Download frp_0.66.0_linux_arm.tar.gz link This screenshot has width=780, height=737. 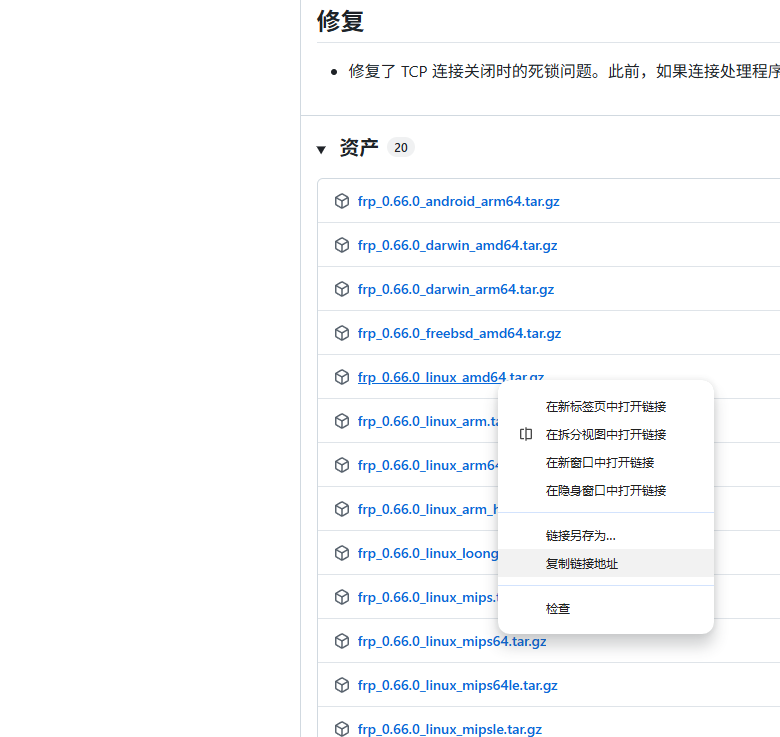[428, 421]
